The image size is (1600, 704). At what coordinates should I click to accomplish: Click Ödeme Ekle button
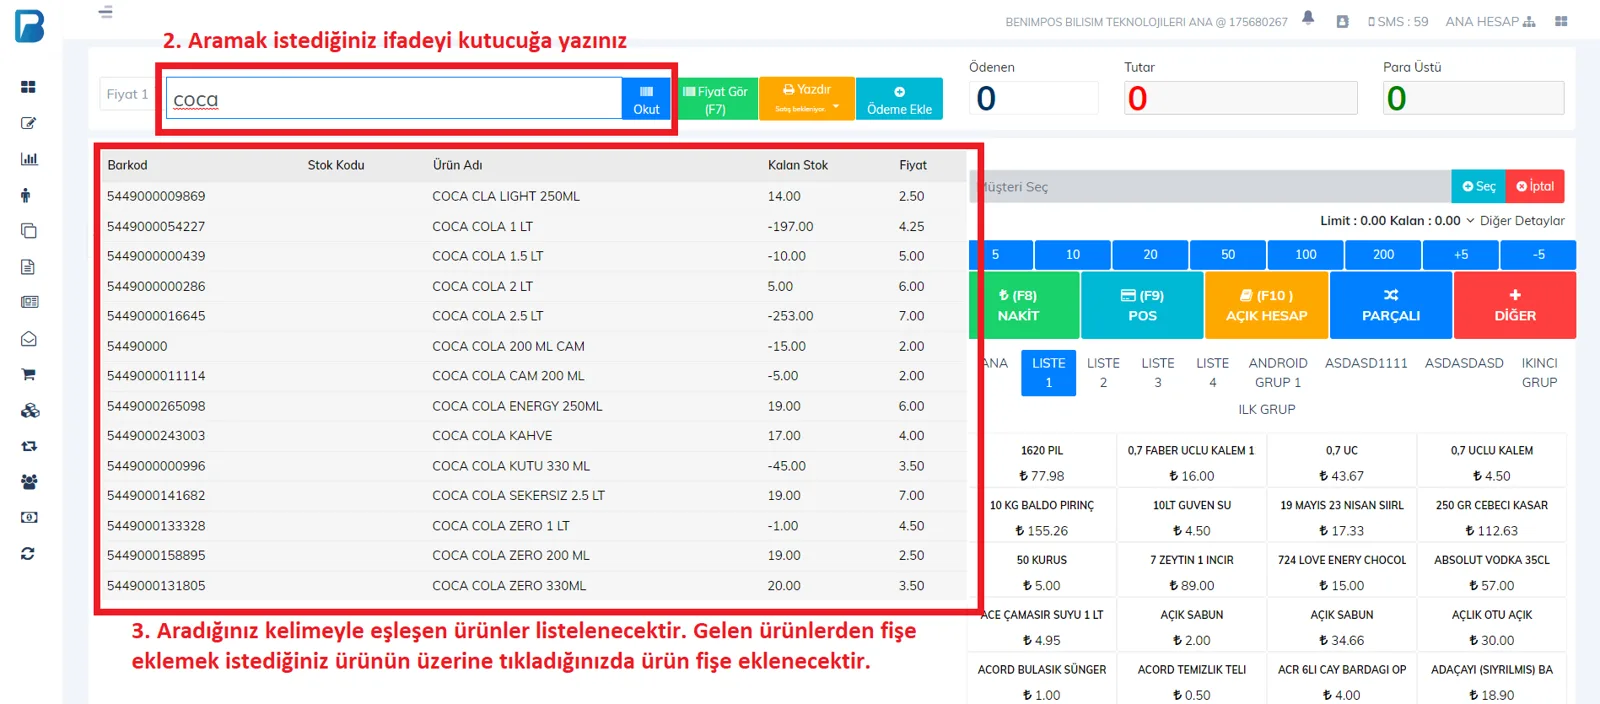click(899, 99)
